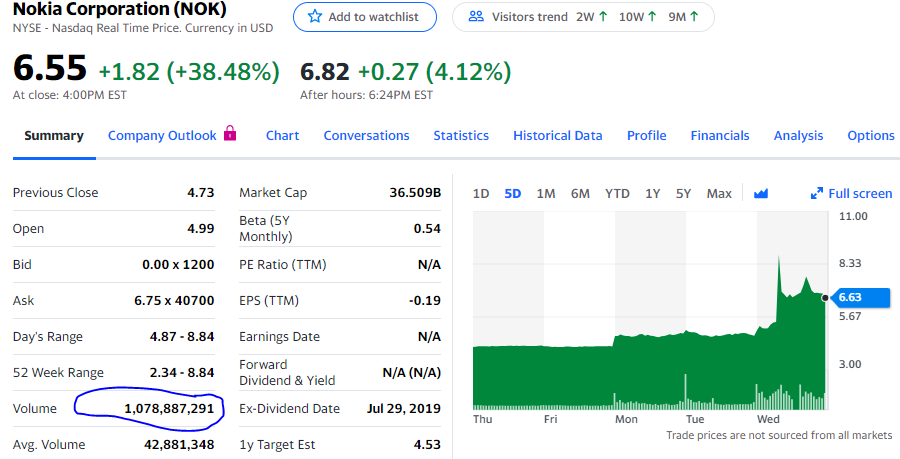The height and width of the screenshot is (459, 900).
Task: Open the Summary tab
Action: [x=54, y=135]
